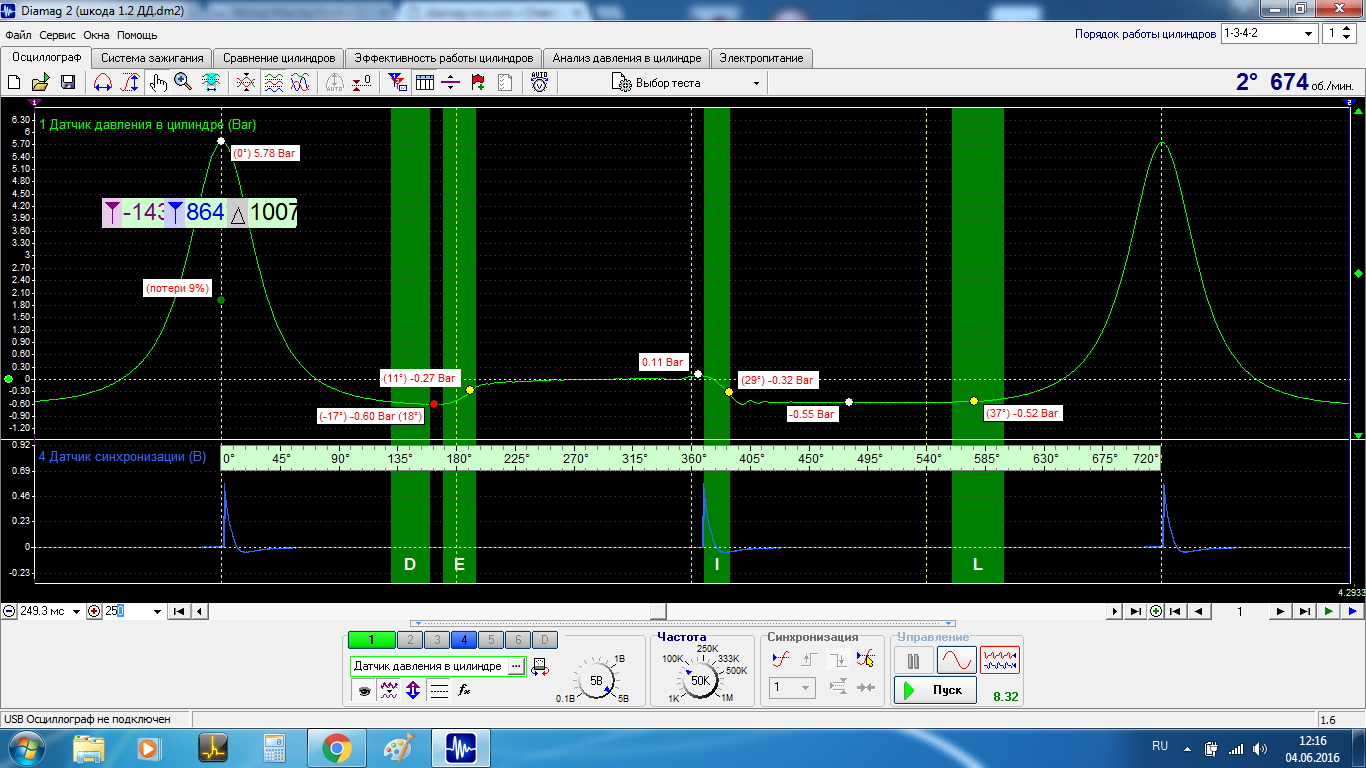Screen dimensions: 1366x768
Task: Open the 249.3 мс time scale dropdown
Action: [77, 611]
